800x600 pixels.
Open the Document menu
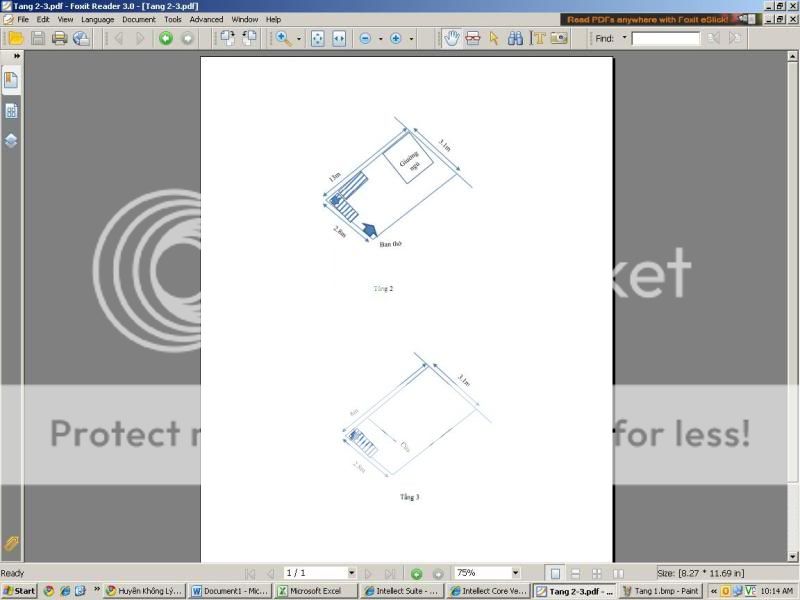(138, 19)
